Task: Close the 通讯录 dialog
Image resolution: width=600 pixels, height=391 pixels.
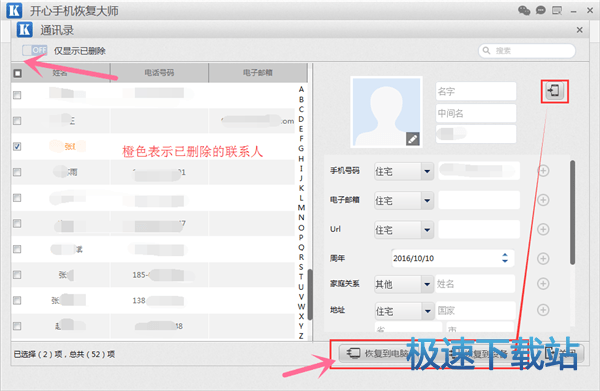Action: coord(580,30)
